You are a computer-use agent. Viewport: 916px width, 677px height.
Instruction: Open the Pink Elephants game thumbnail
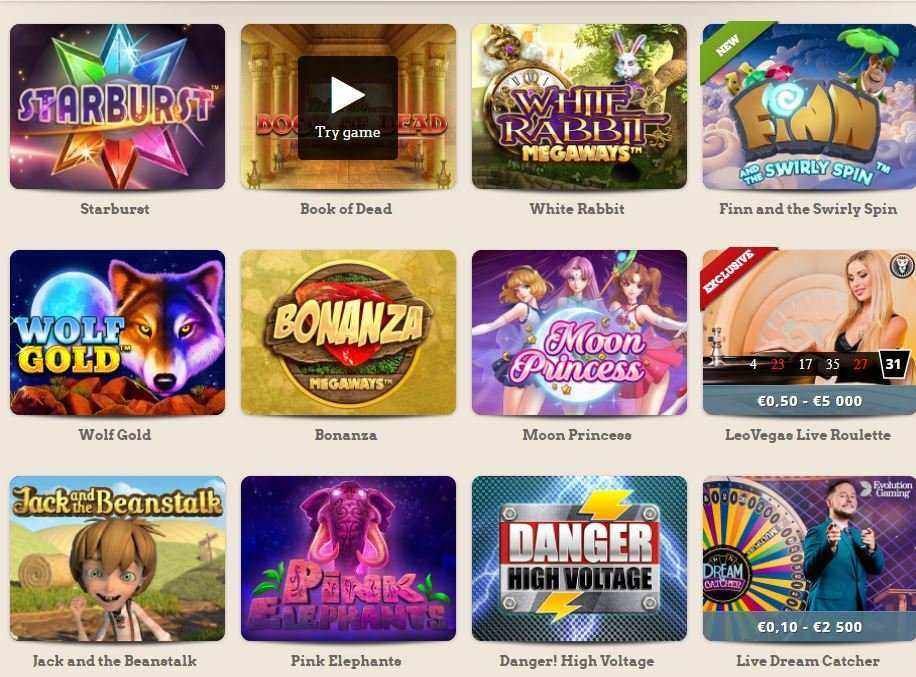click(348, 558)
